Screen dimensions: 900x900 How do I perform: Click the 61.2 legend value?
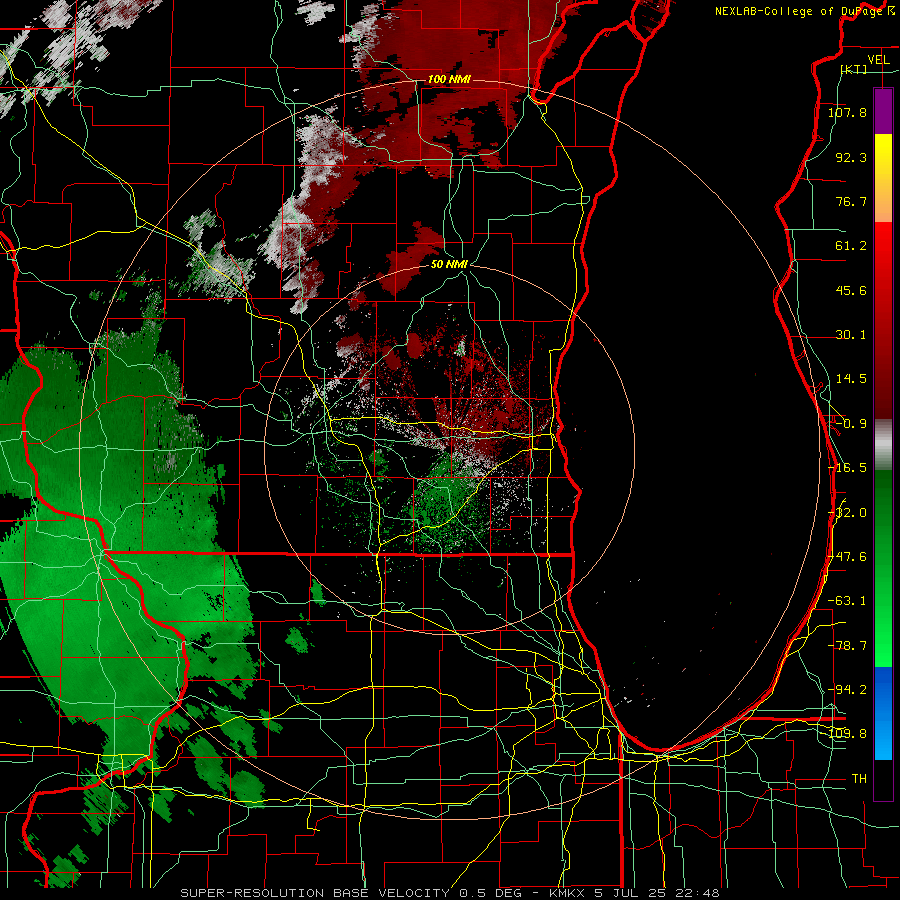pyautogui.click(x=851, y=246)
